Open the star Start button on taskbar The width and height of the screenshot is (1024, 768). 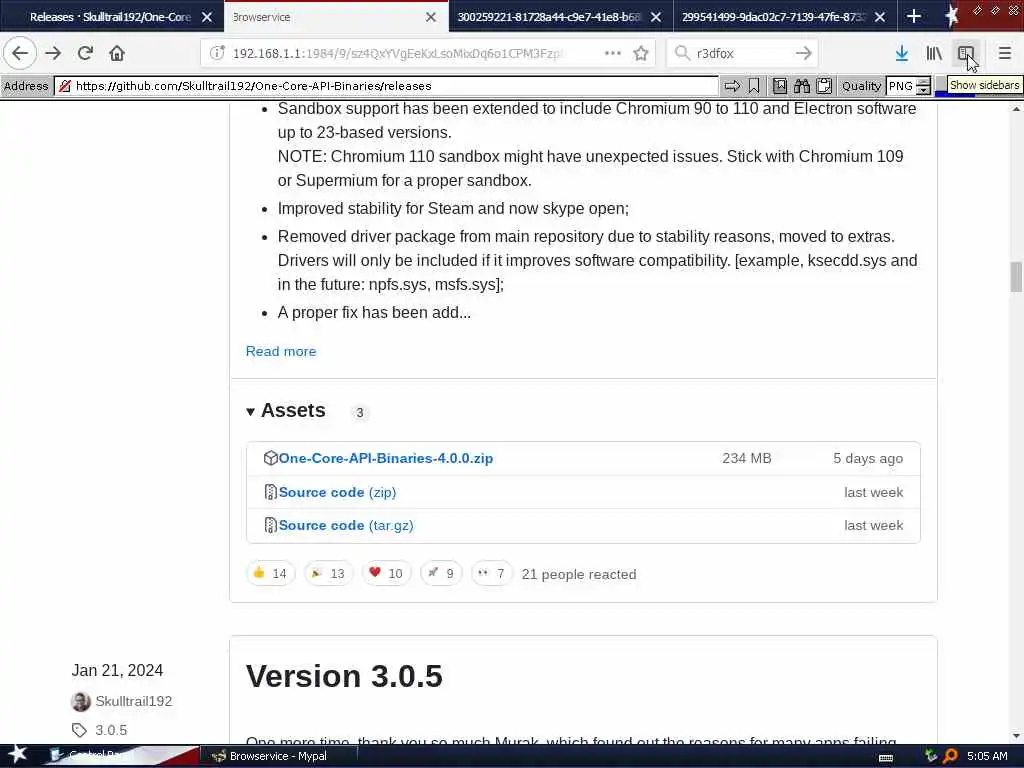pos(17,755)
